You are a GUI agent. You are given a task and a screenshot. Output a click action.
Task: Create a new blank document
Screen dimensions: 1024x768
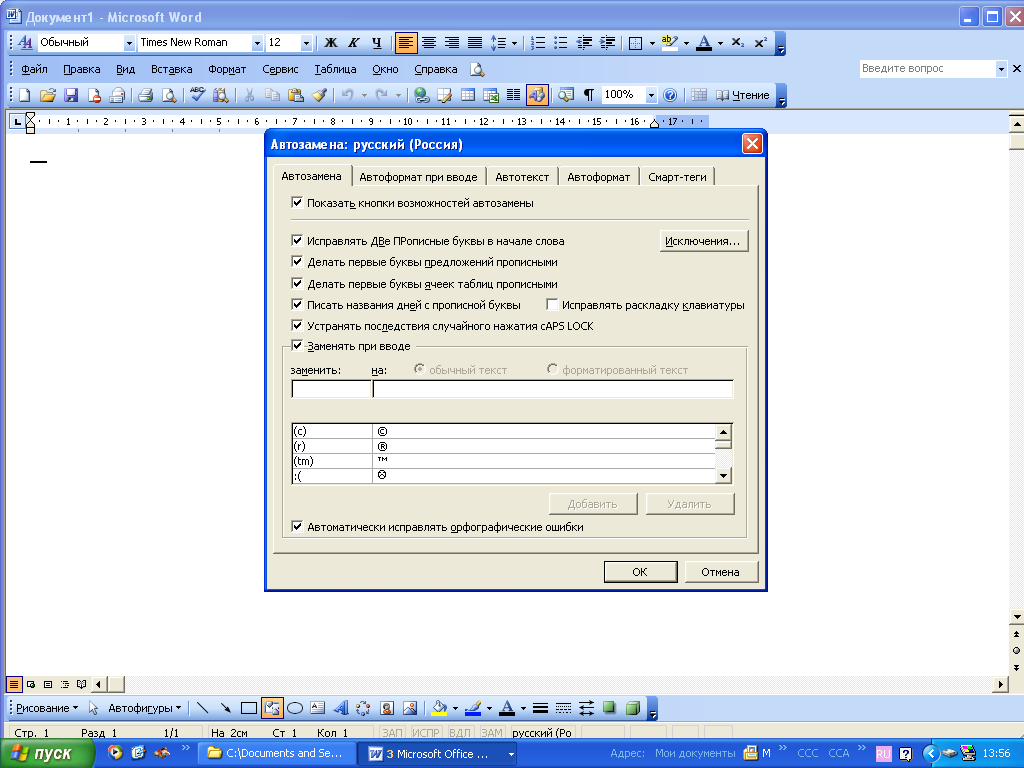[24, 95]
